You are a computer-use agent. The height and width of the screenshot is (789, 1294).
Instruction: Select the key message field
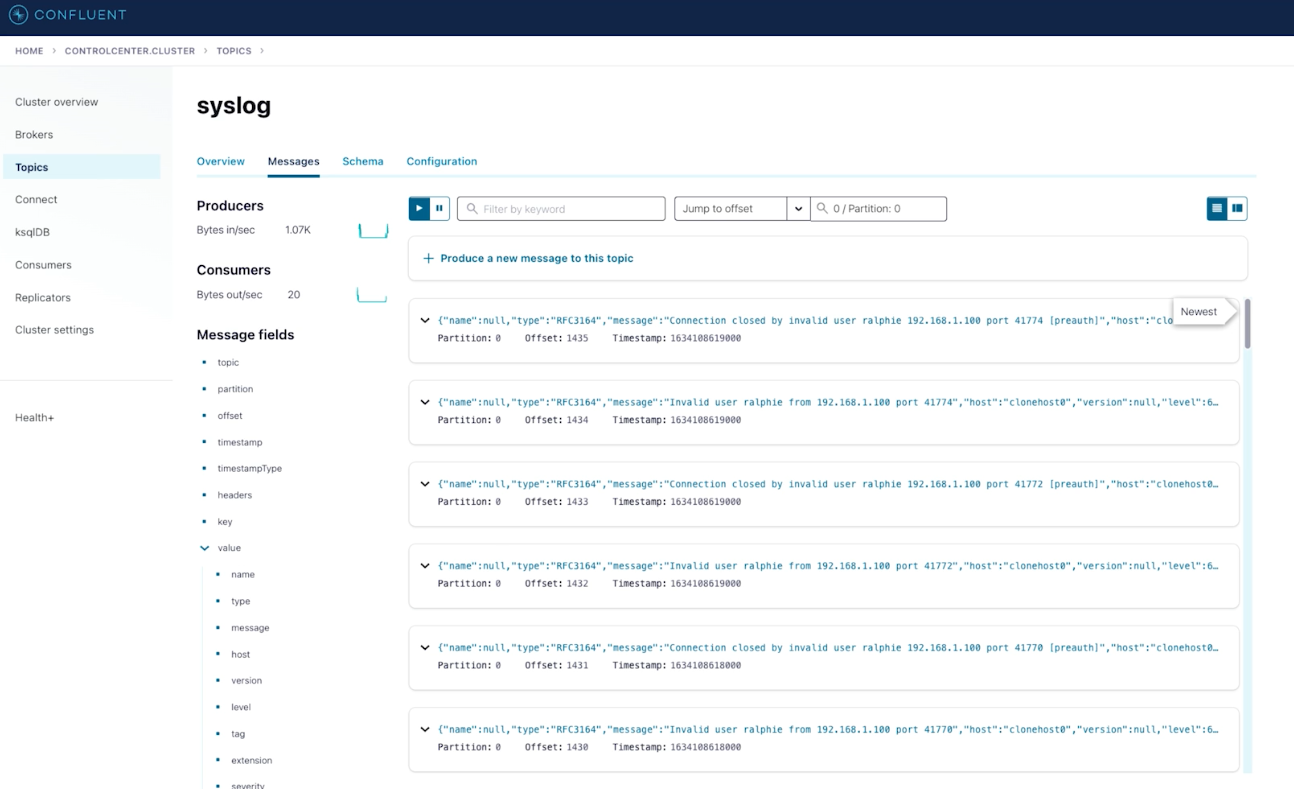click(x=225, y=521)
